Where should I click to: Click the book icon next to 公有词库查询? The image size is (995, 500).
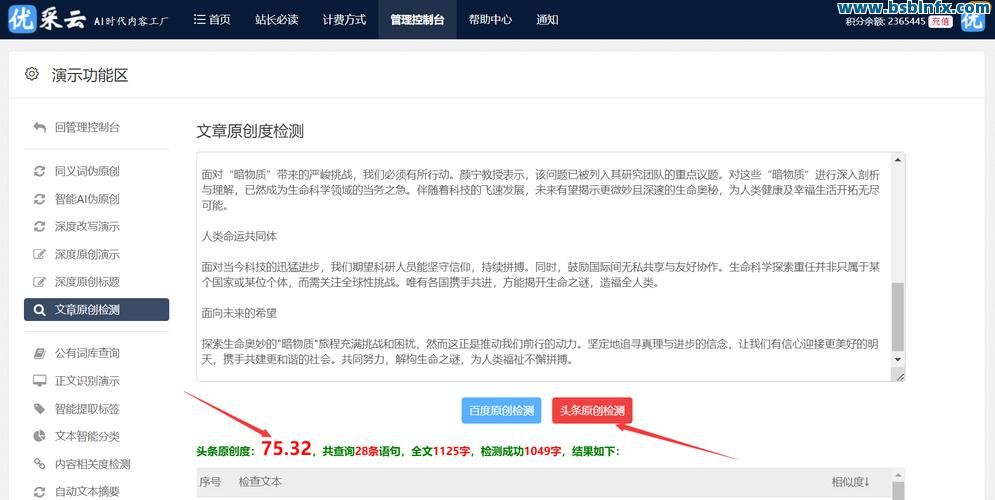[x=39, y=353]
